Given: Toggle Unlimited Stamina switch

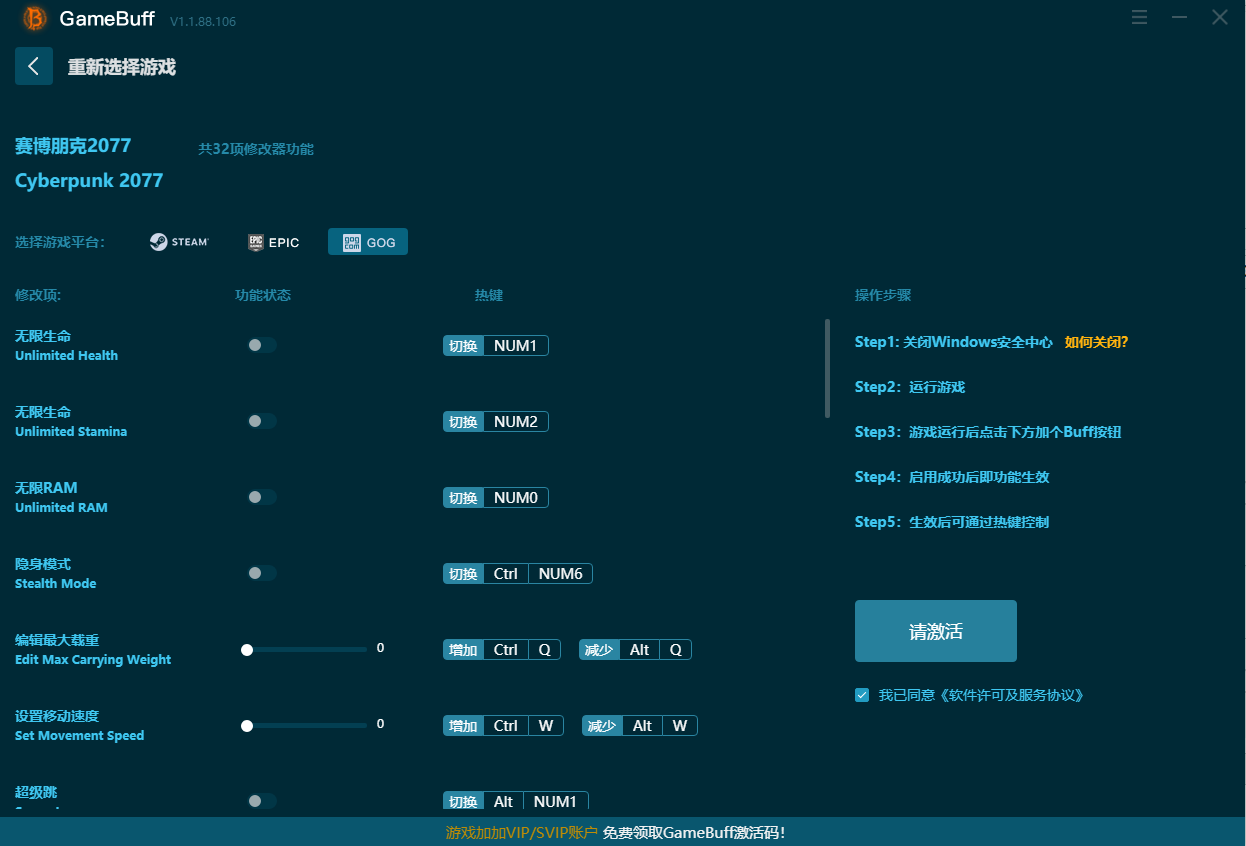Looking at the screenshot, I should coord(262,421).
